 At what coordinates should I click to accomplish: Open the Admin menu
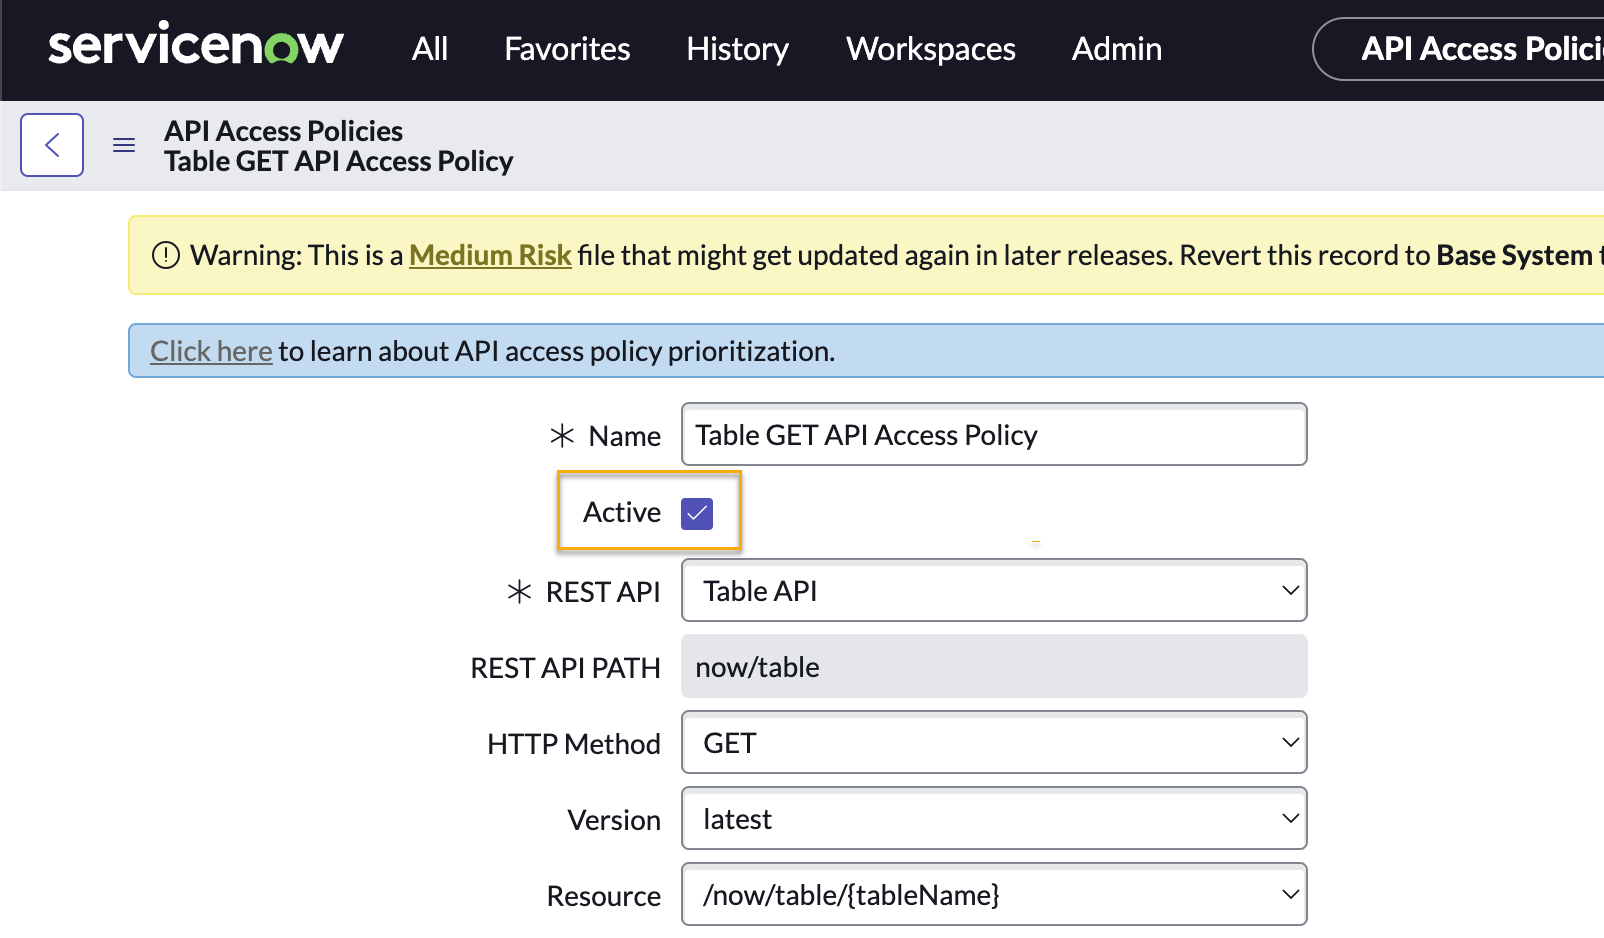(1117, 49)
